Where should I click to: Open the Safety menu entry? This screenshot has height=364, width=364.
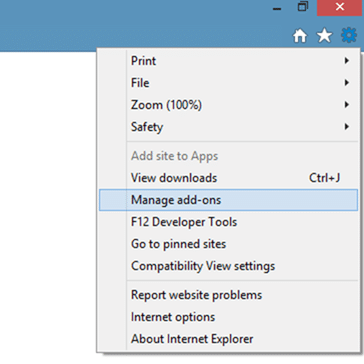click(228, 127)
